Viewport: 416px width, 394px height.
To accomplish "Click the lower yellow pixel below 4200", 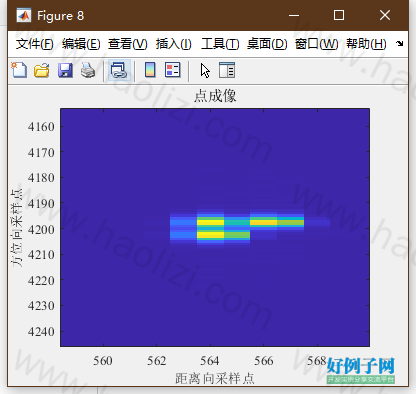I will pyautogui.click(x=210, y=235).
